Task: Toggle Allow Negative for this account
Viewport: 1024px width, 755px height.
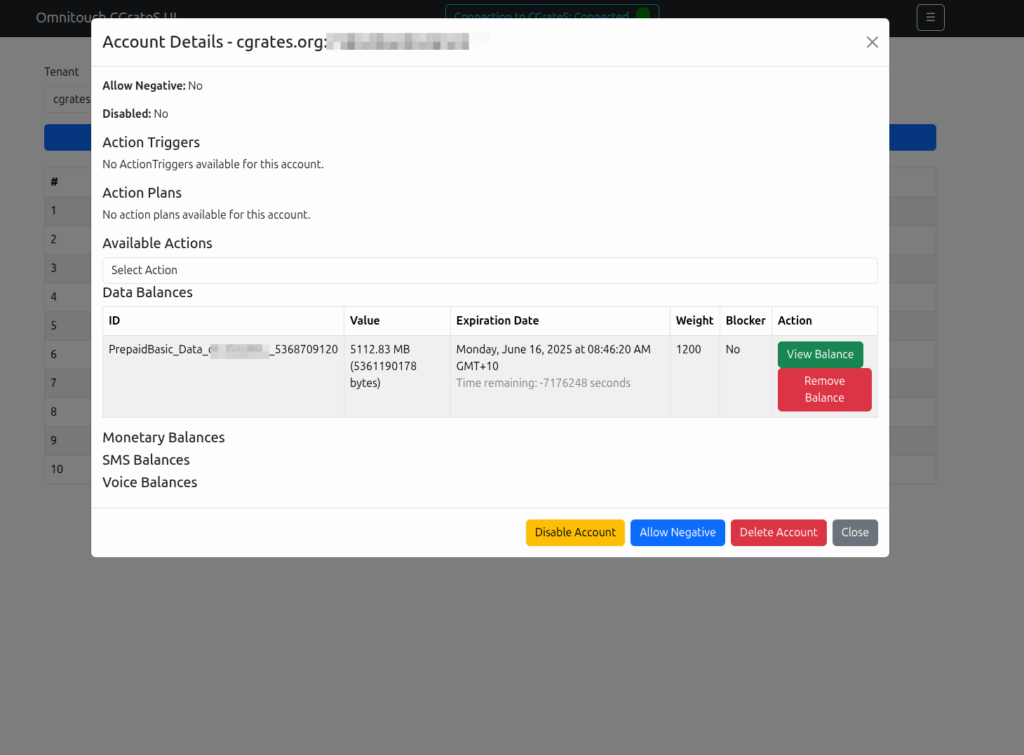Action: [x=677, y=532]
